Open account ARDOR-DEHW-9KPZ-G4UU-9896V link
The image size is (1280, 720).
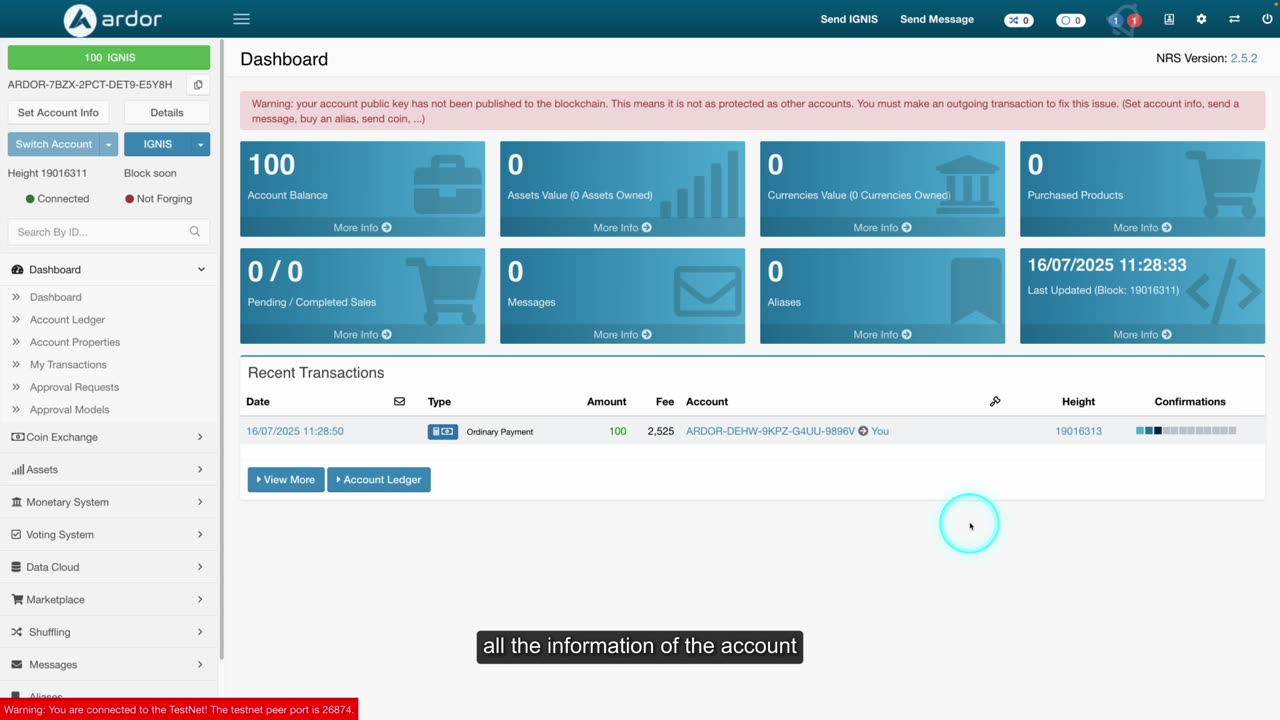(770, 431)
